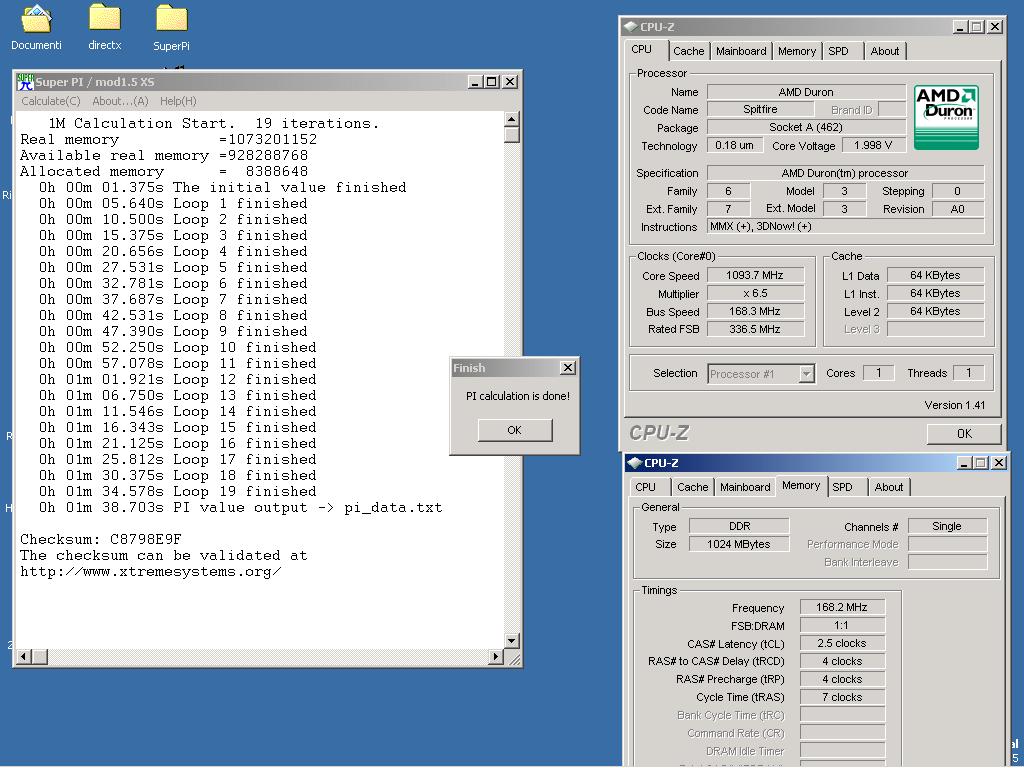Click the Super PI title bar app icon
The image size is (1024, 768).
(x=25, y=82)
